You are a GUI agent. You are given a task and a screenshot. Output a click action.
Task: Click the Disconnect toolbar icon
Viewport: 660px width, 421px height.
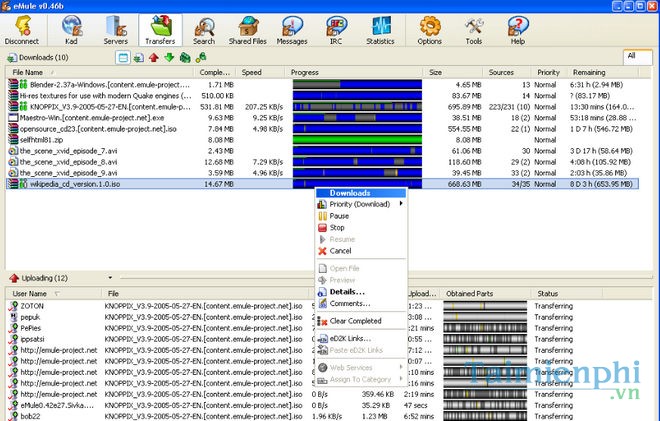point(22,30)
